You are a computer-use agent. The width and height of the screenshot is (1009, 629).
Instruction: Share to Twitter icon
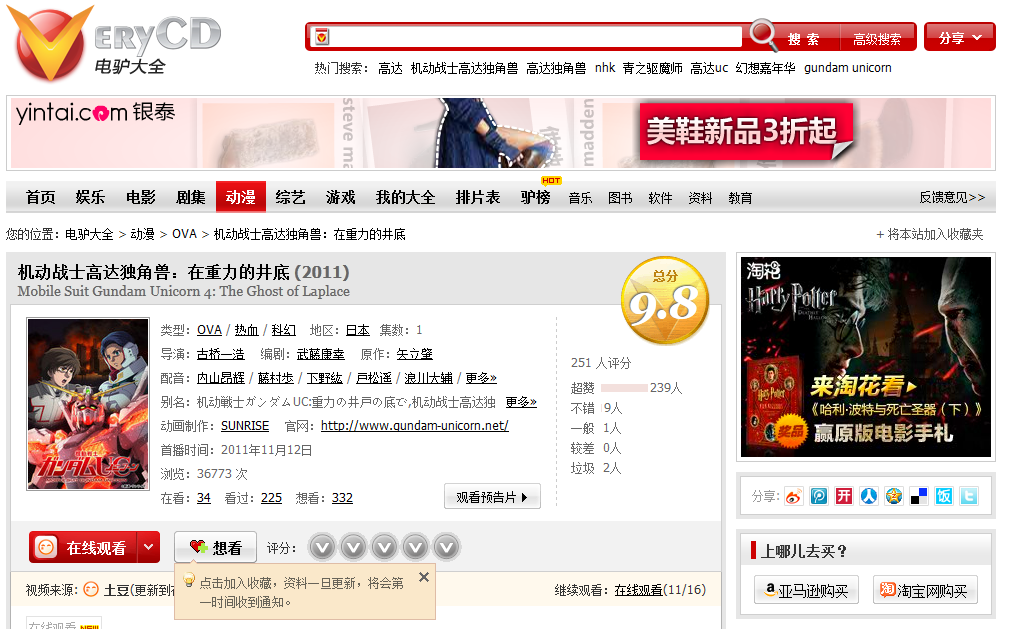[969, 496]
